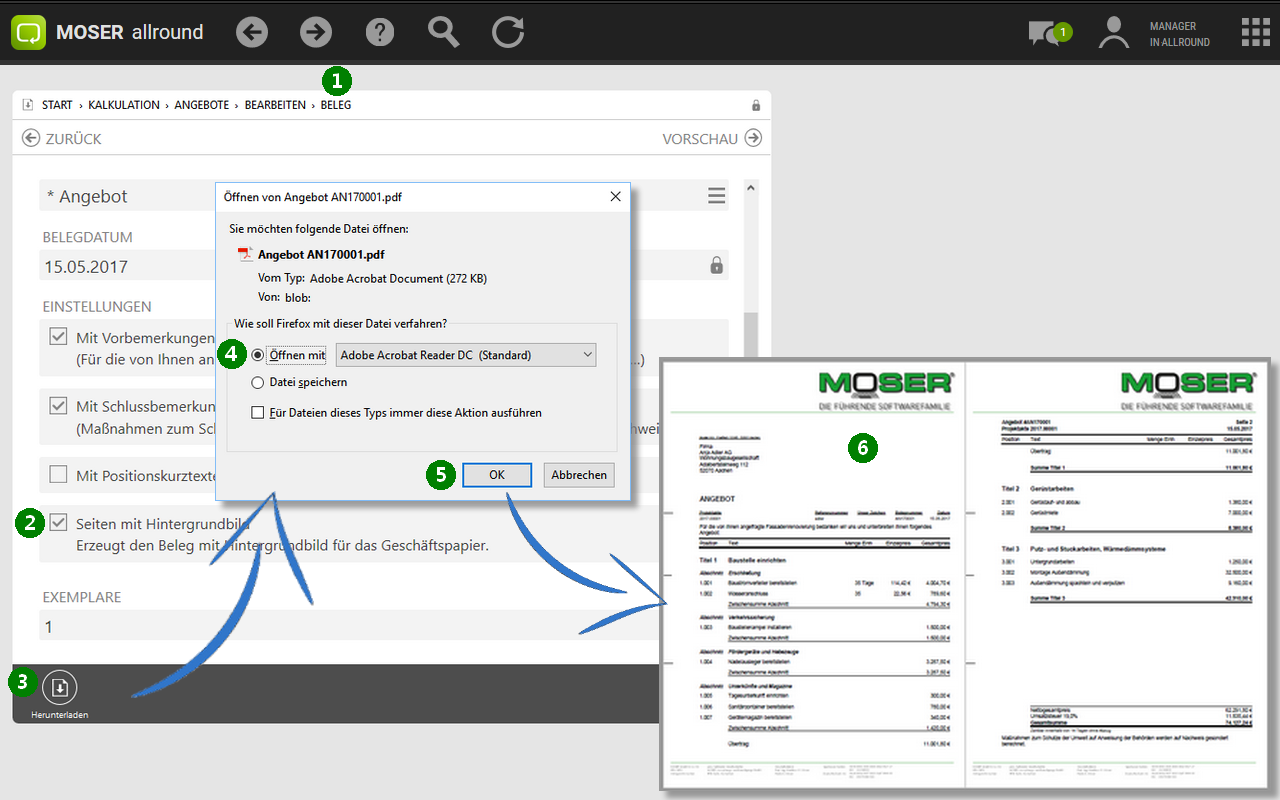The image size is (1280, 800).
Task: Confirm dialog with OK button
Action: point(497,475)
